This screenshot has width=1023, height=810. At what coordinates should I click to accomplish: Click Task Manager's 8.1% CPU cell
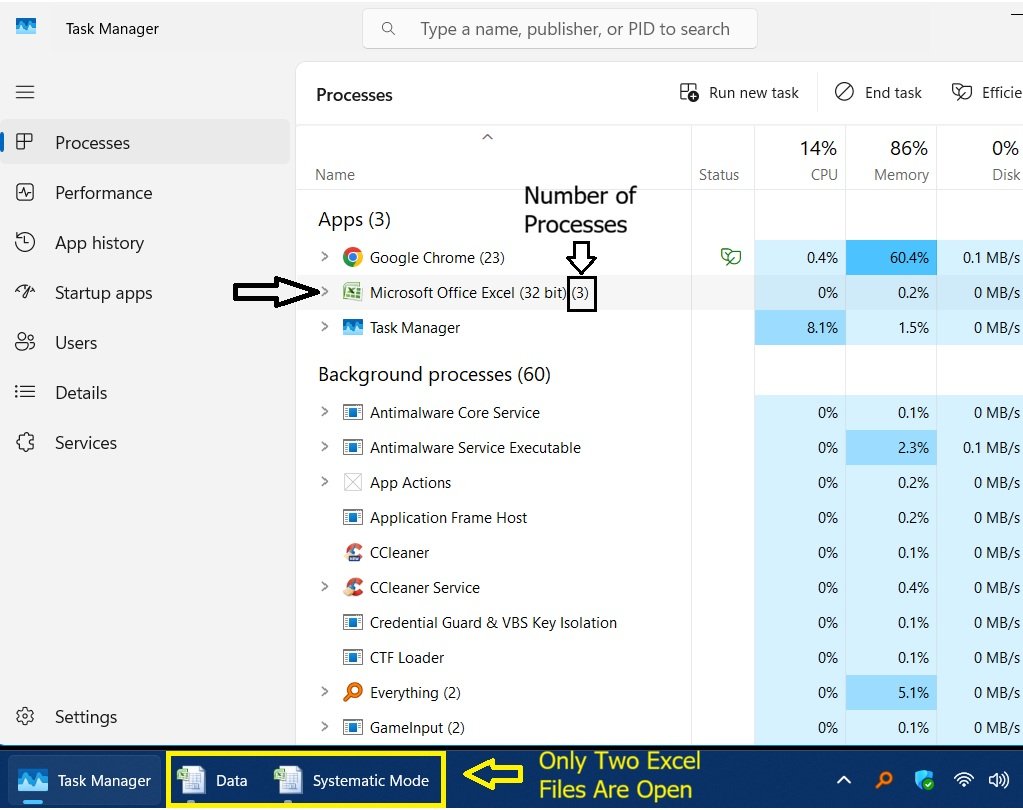pos(801,327)
